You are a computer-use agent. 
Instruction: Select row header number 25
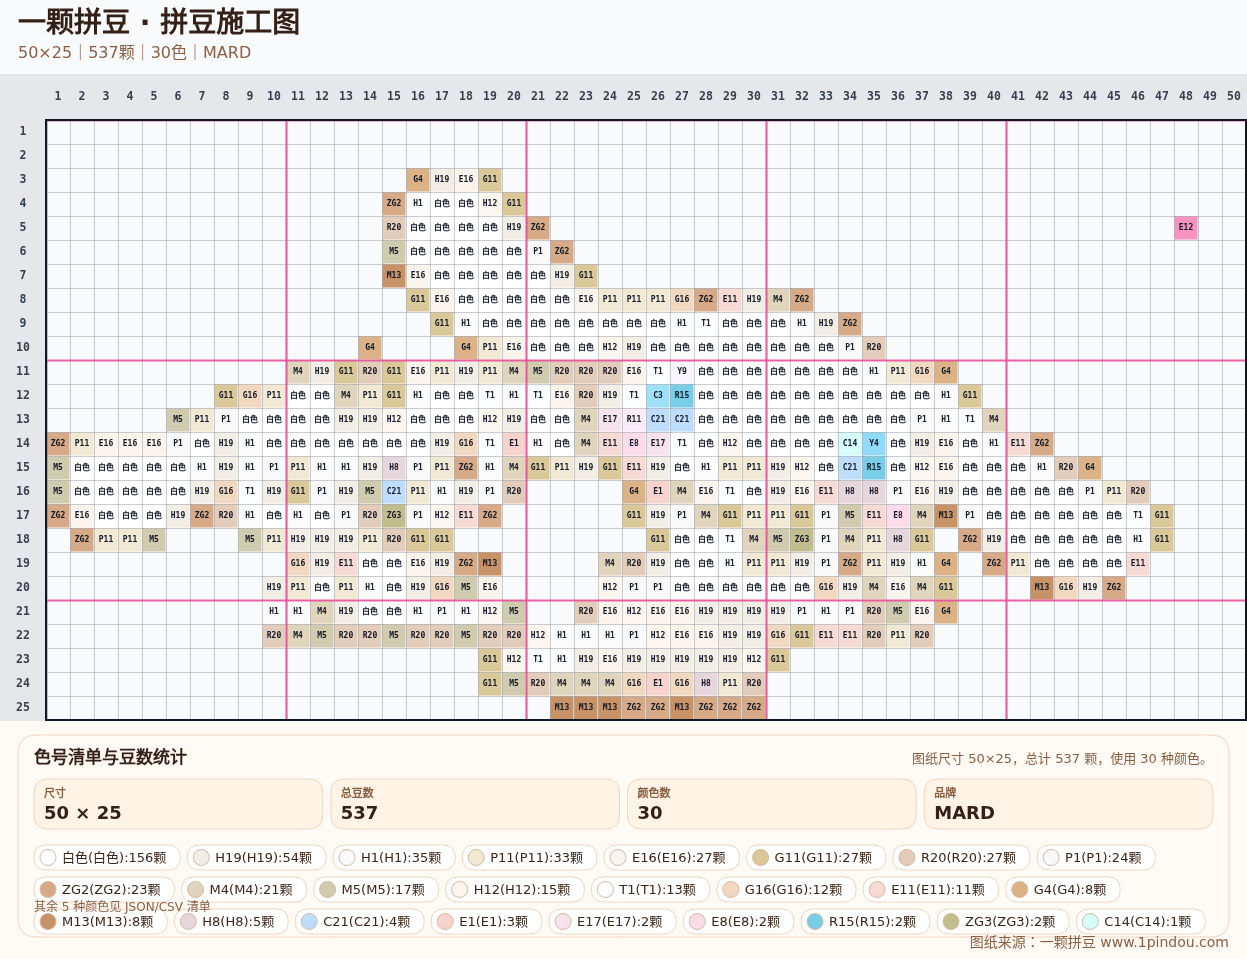pyautogui.click(x=23, y=707)
